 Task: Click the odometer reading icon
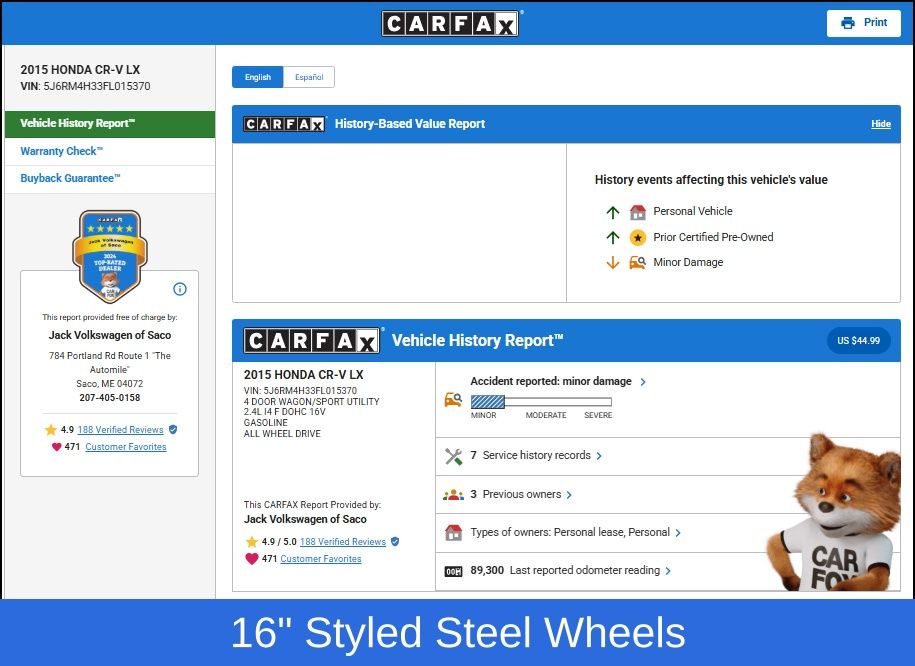pyautogui.click(x=453, y=571)
